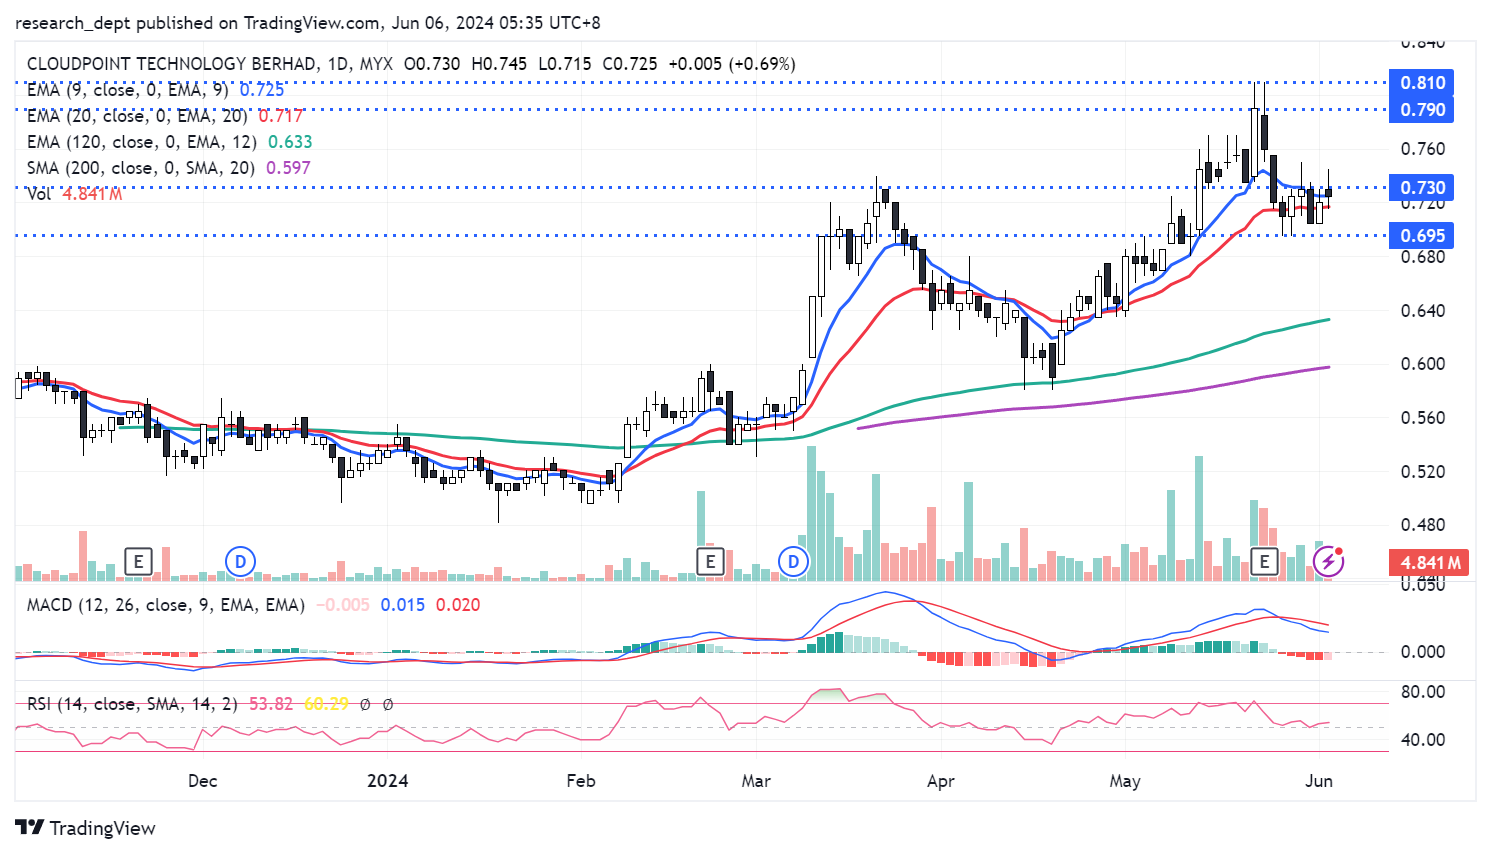Click the EMA 120 indicator legend
The image size is (1491, 854).
(141, 142)
